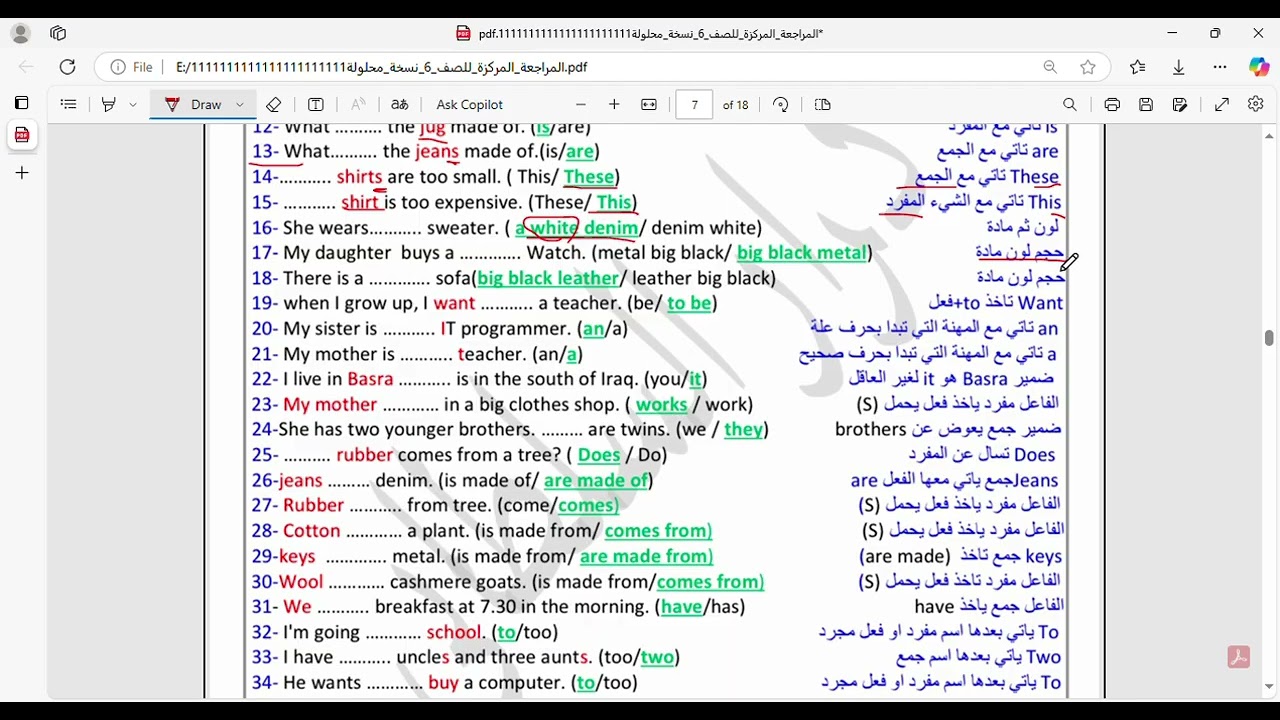Viewport: 1280px width, 720px height.
Task: Click the green 'they' in line 24
Action: [x=743, y=430]
